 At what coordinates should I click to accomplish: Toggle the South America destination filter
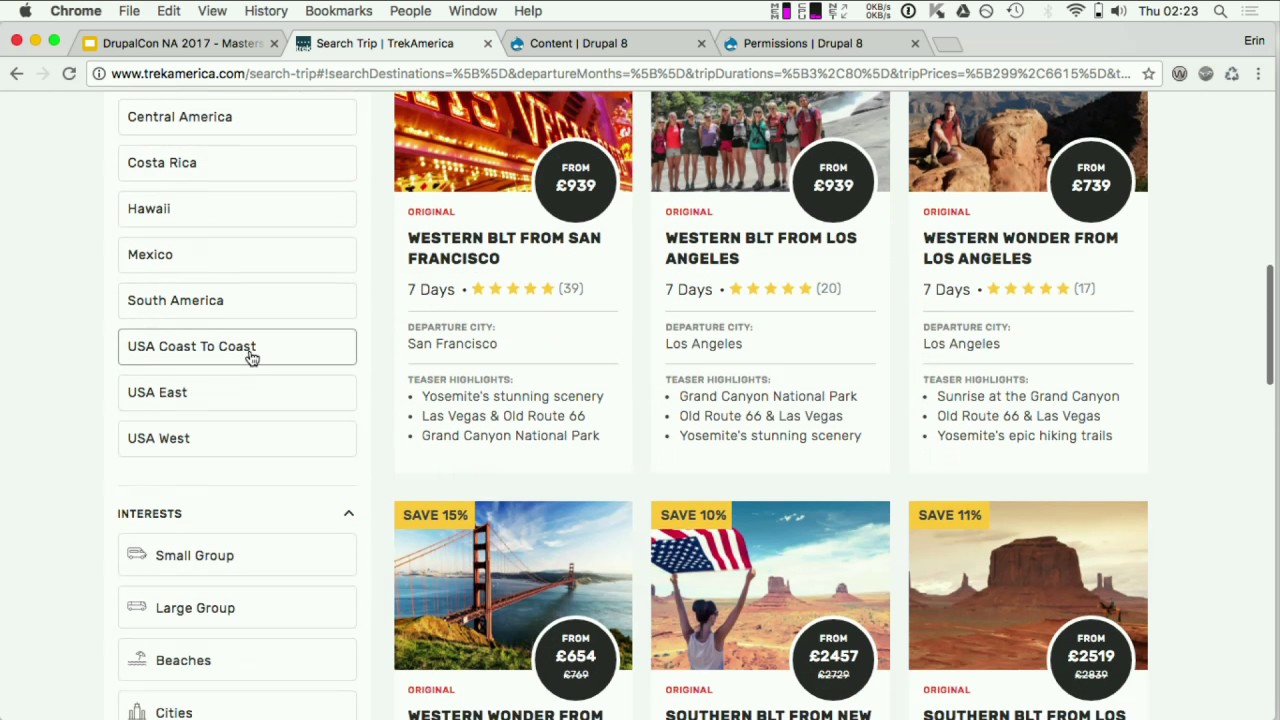pyautogui.click(x=237, y=301)
